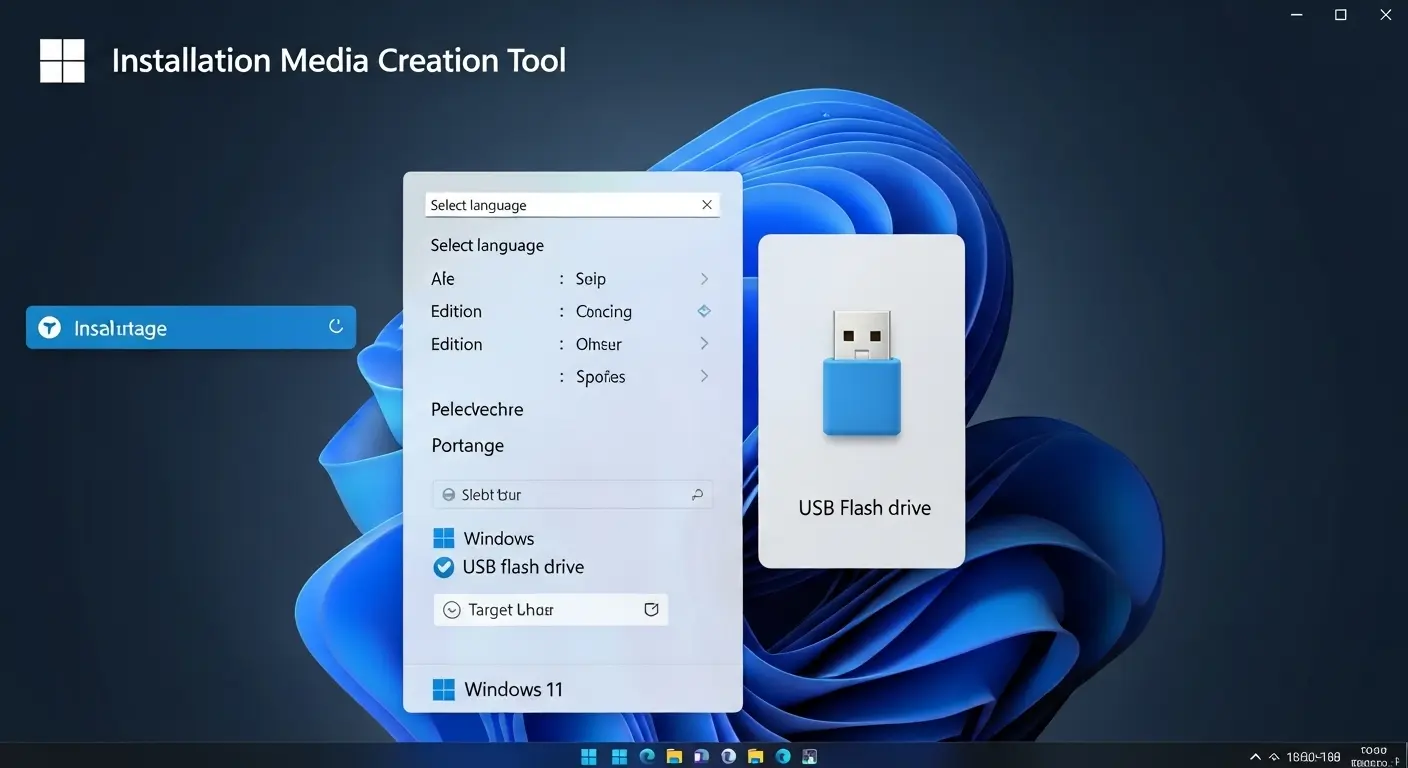Click the network icon in the system tray

tap(1274, 757)
